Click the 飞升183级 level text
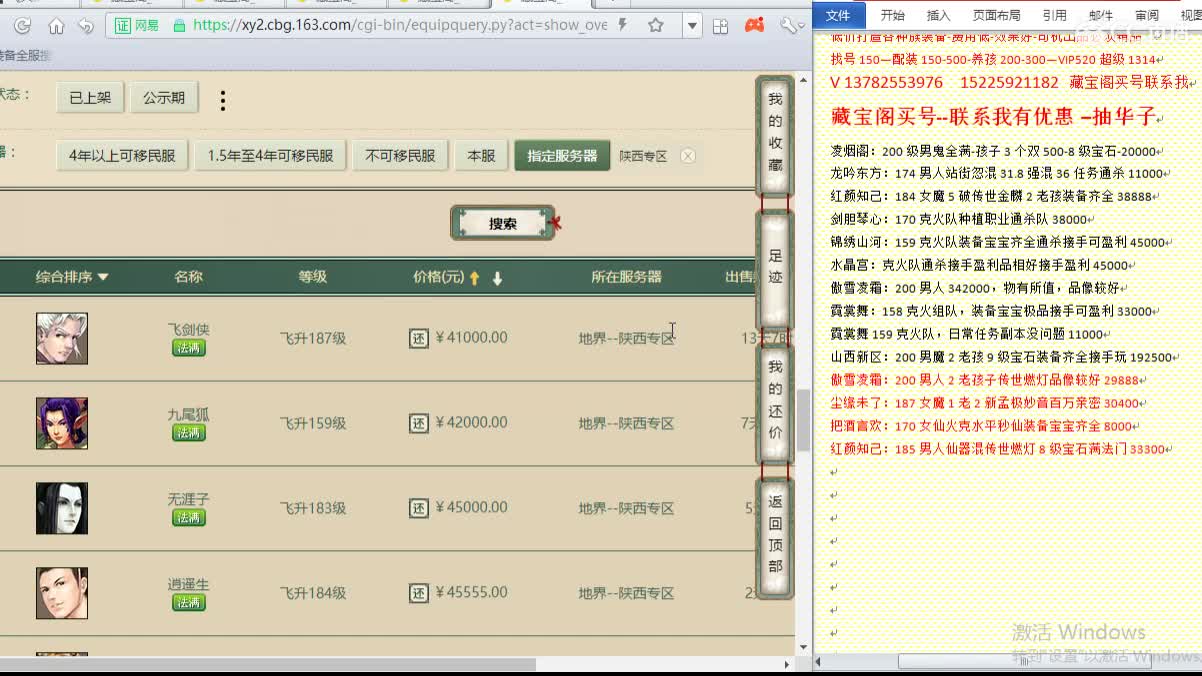Viewport: 1202px width, 676px height. point(313,508)
